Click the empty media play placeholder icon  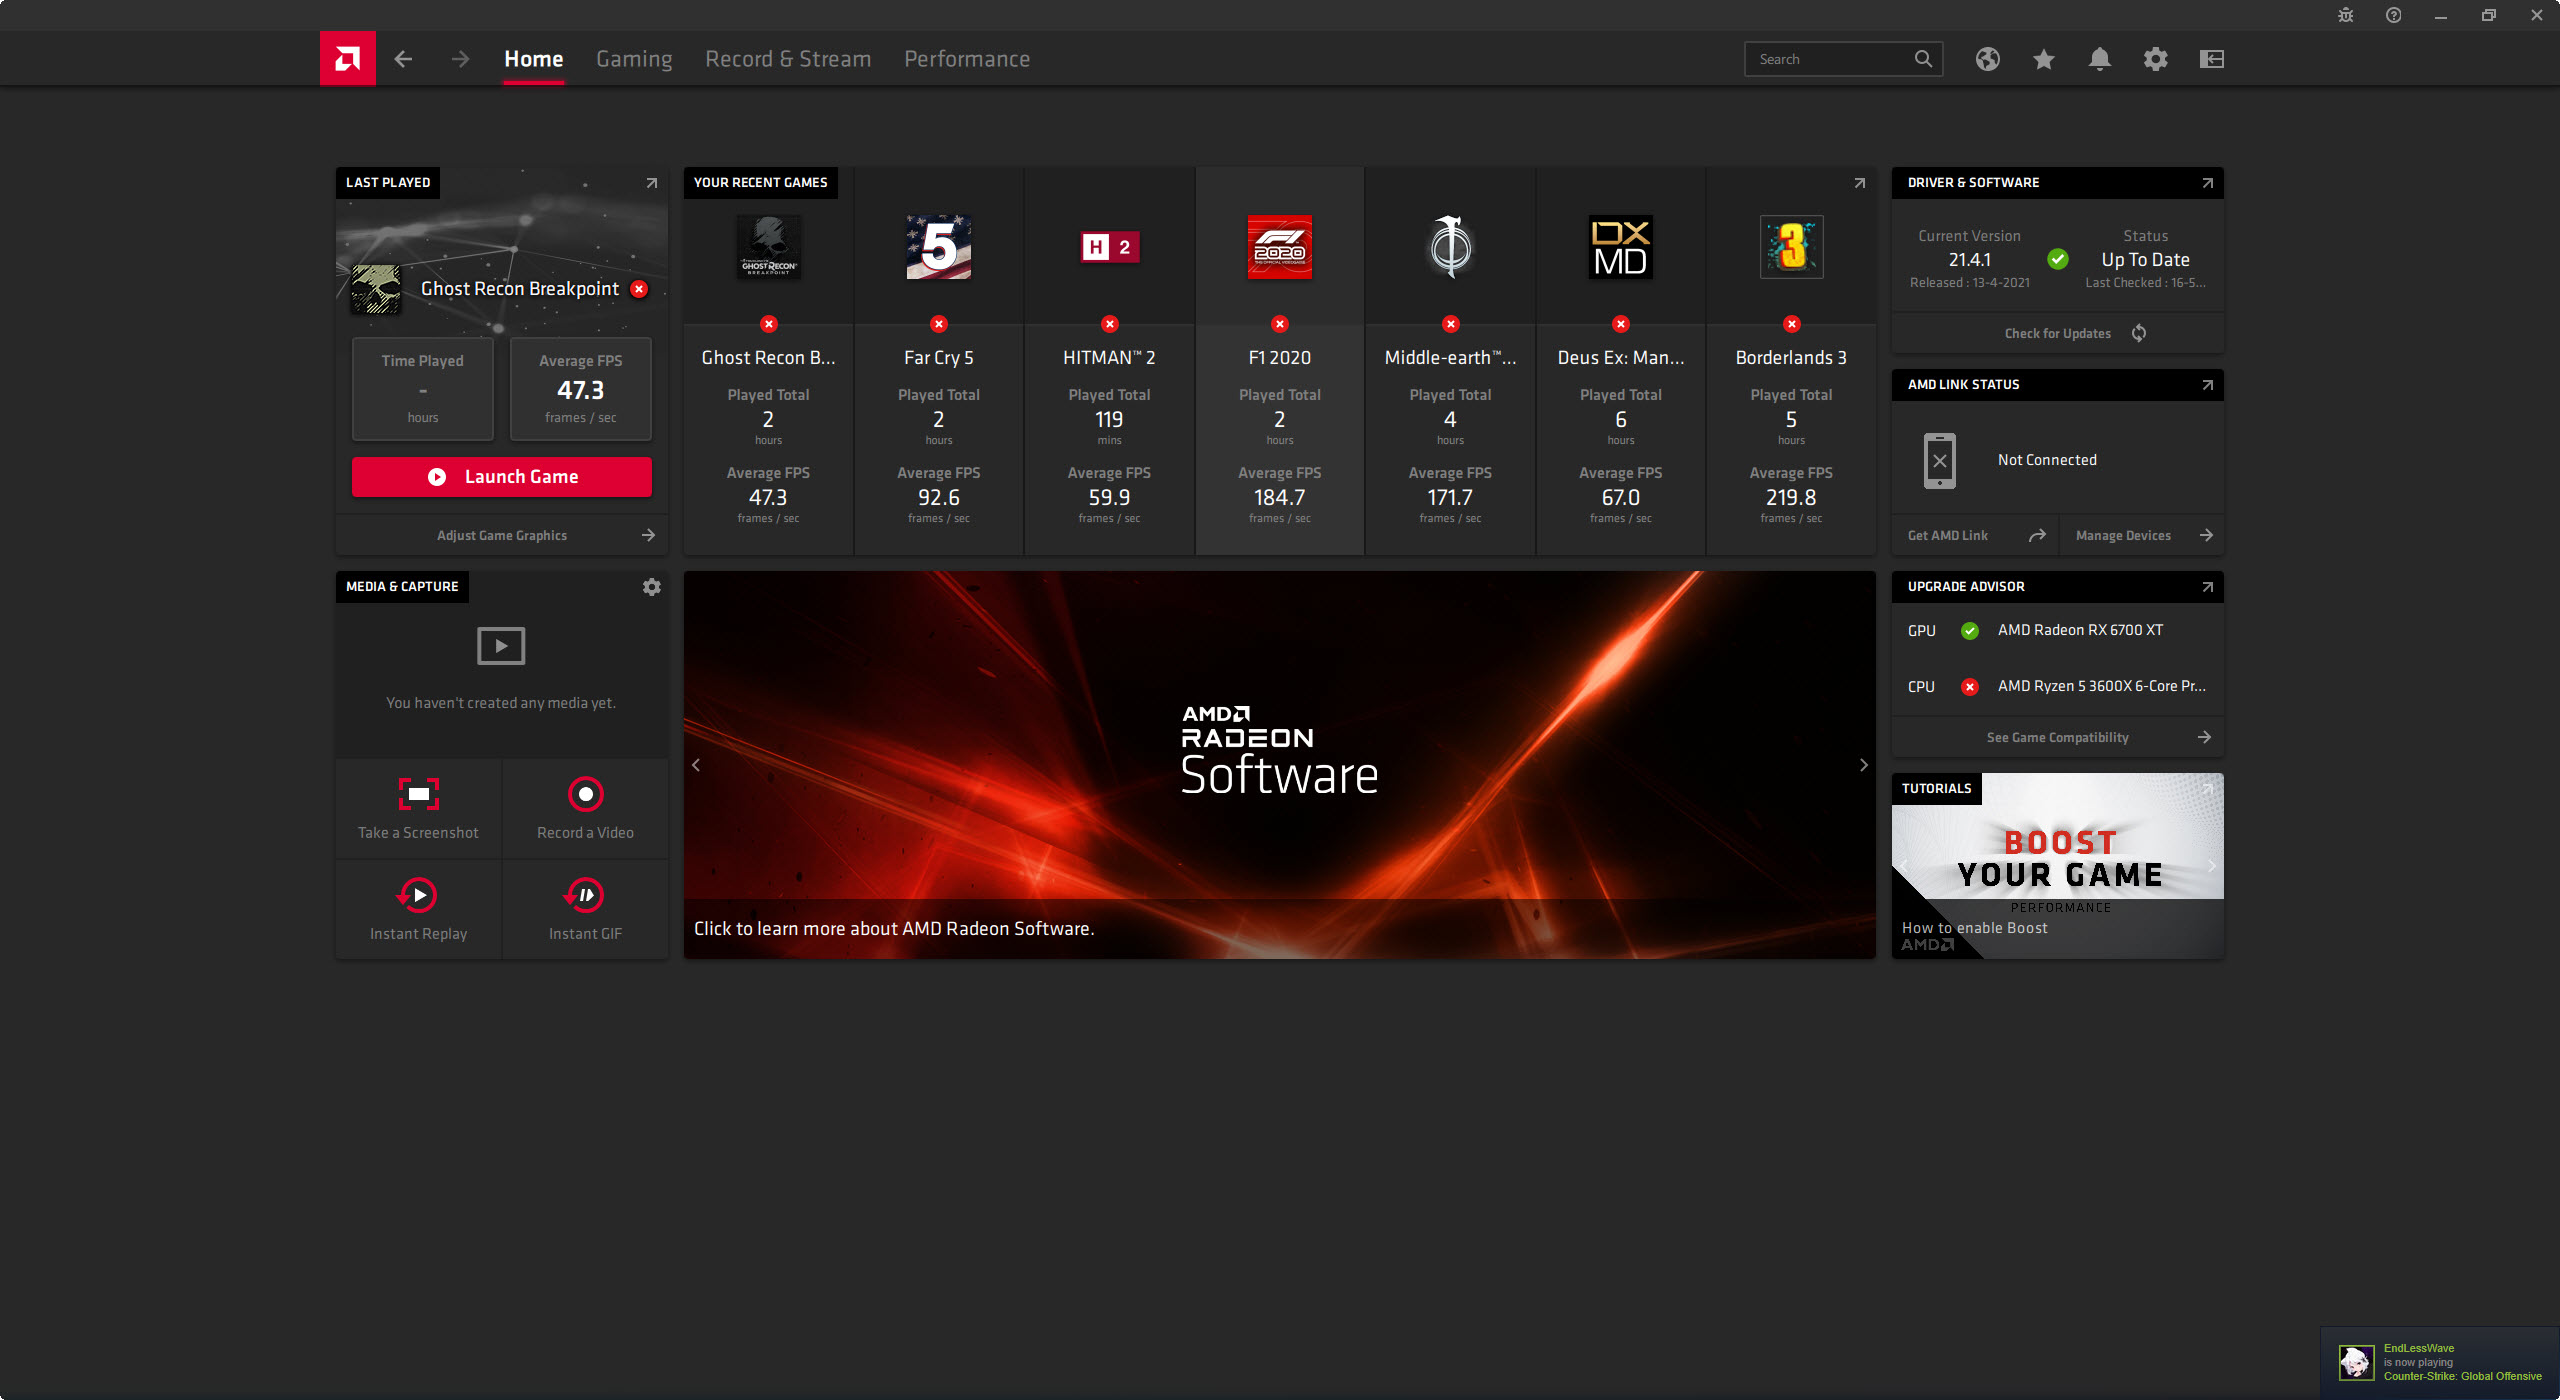tap(501, 646)
